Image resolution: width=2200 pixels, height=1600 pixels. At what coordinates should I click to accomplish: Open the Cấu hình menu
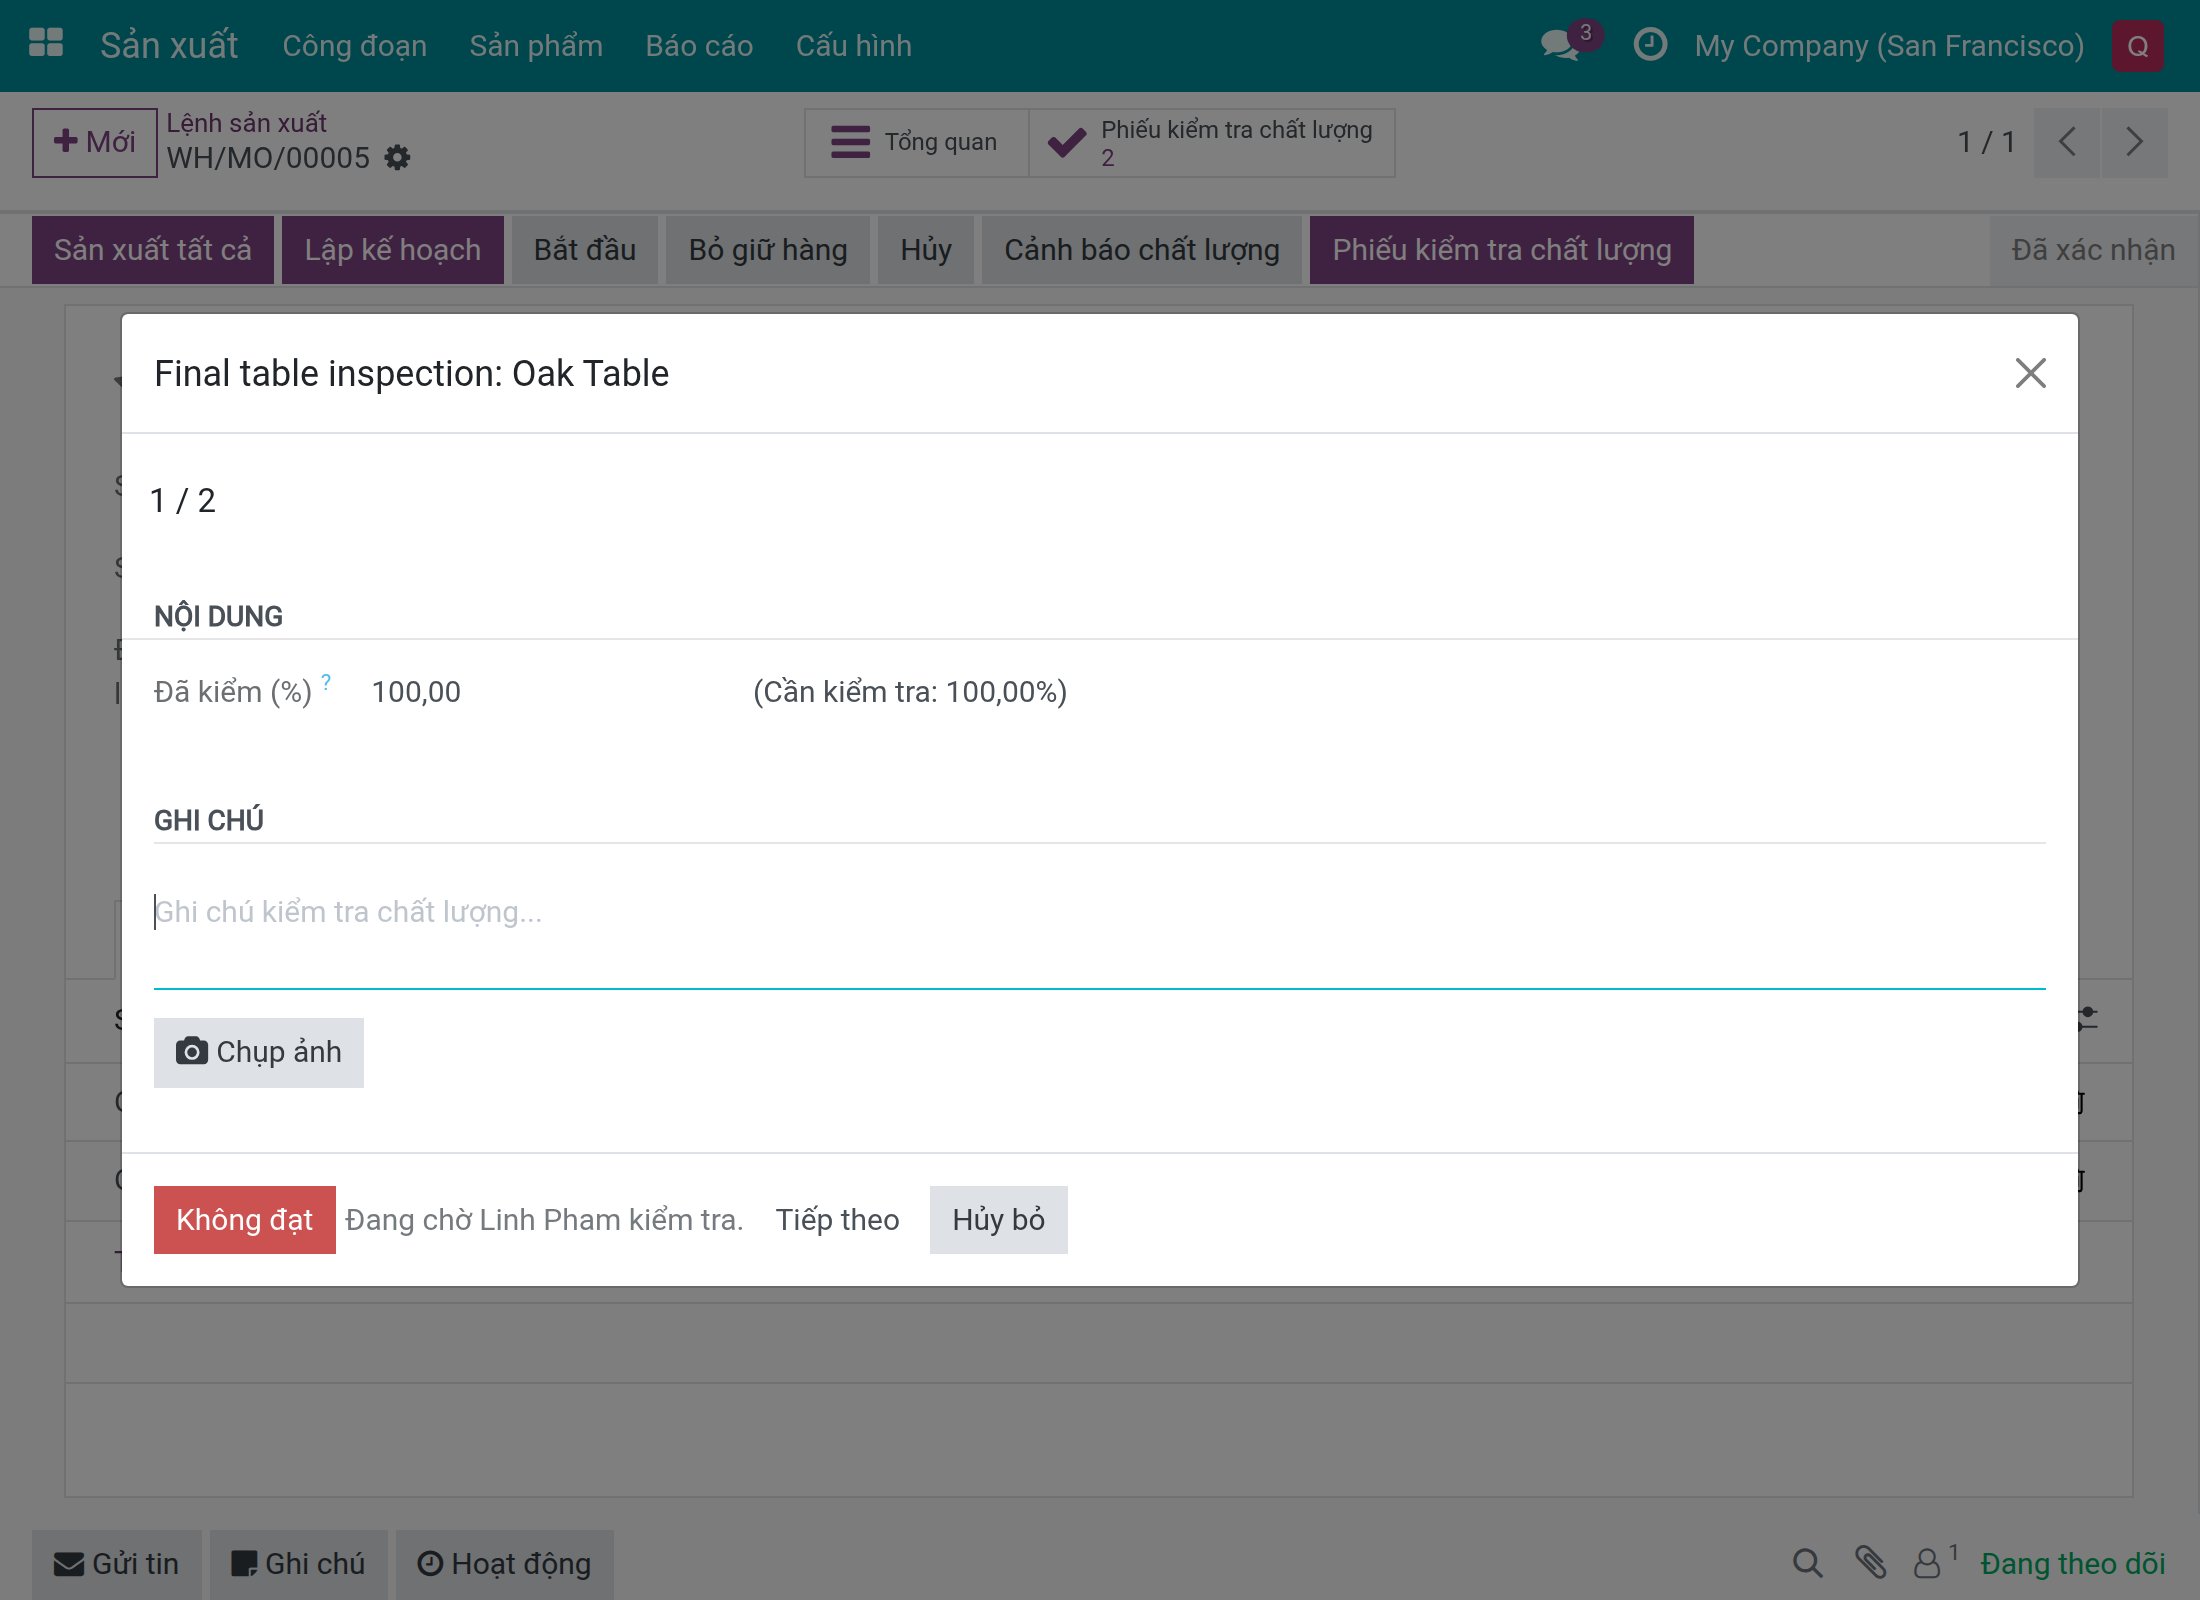853,46
